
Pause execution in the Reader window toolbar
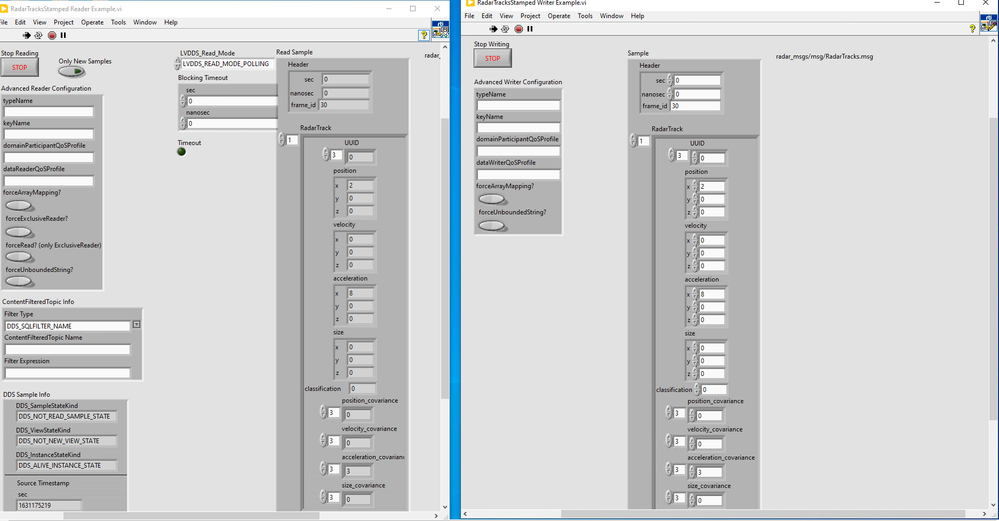click(63, 35)
